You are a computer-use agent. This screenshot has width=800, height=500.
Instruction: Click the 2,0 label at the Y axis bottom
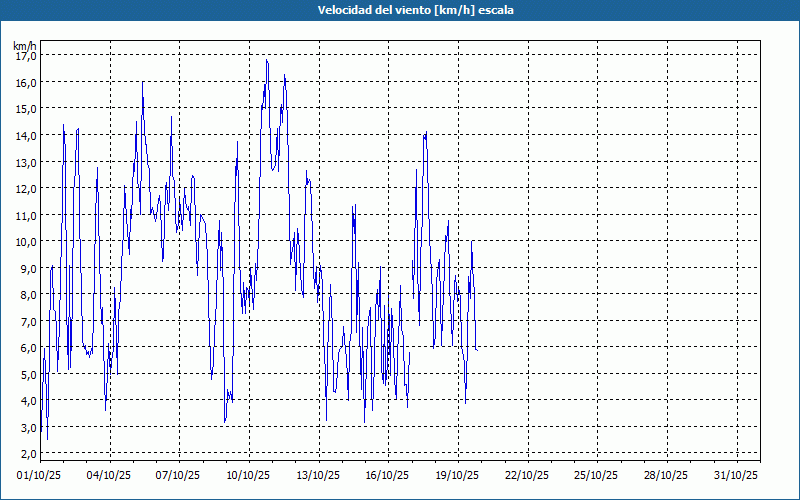click(x=28, y=454)
